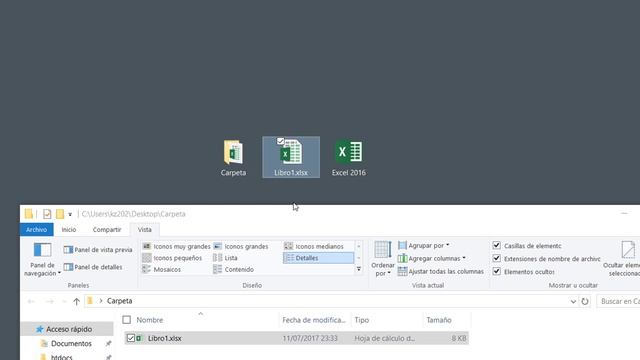Screen dimensions: 640x360
Task: Toggle Casillas de elemento checkbox
Action: click(496, 245)
